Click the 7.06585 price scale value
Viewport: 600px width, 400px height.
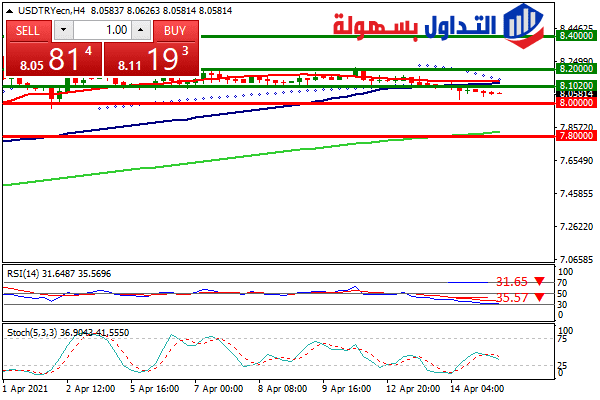coord(576,260)
